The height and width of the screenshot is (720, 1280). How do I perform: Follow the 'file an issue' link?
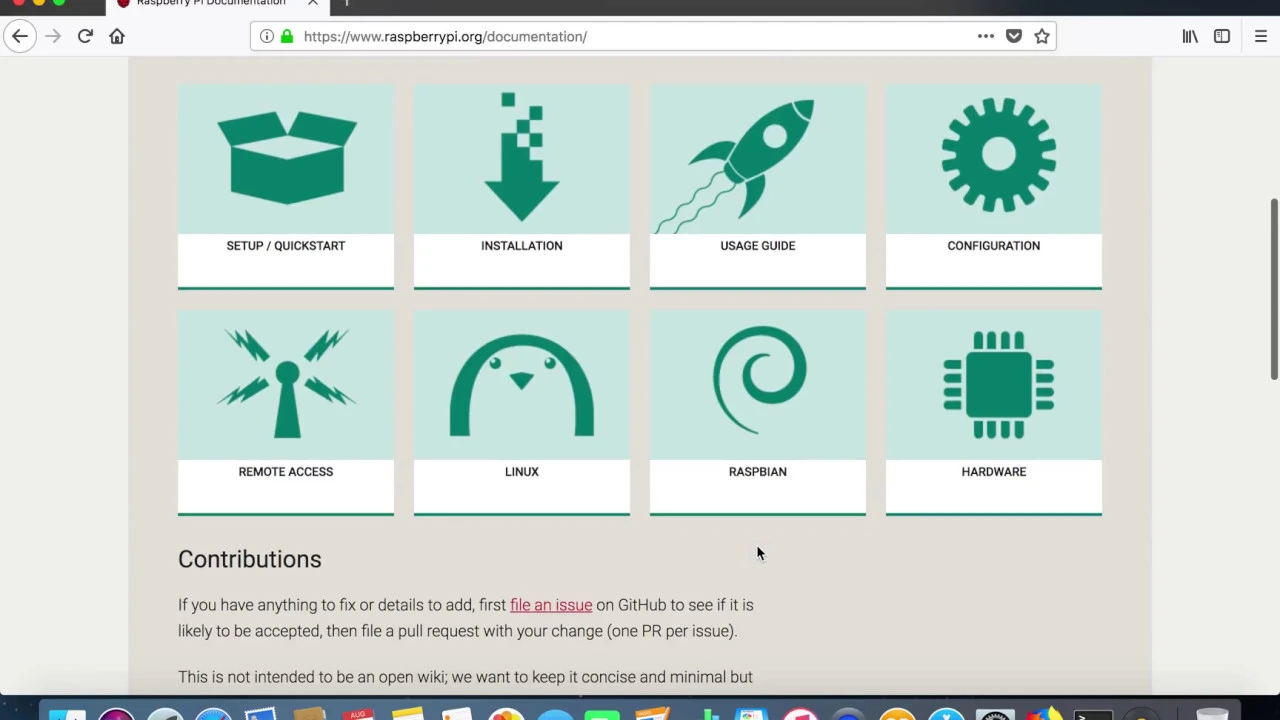(x=551, y=605)
